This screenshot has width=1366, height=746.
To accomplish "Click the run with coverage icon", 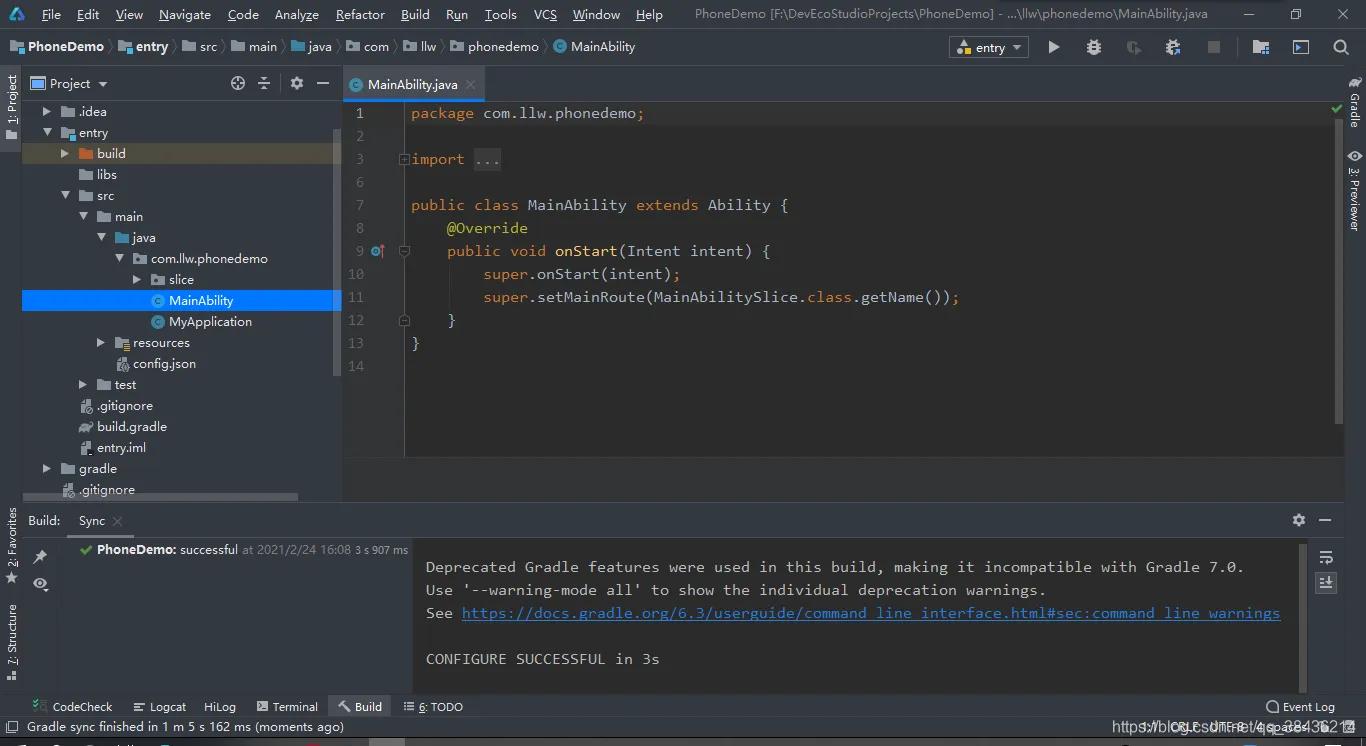I will pyautogui.click(x=1133, y=47).
